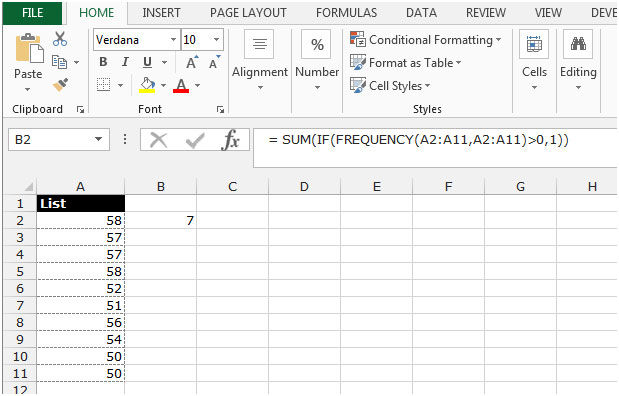Apply yellow fill color bucket

pos(147,84)
